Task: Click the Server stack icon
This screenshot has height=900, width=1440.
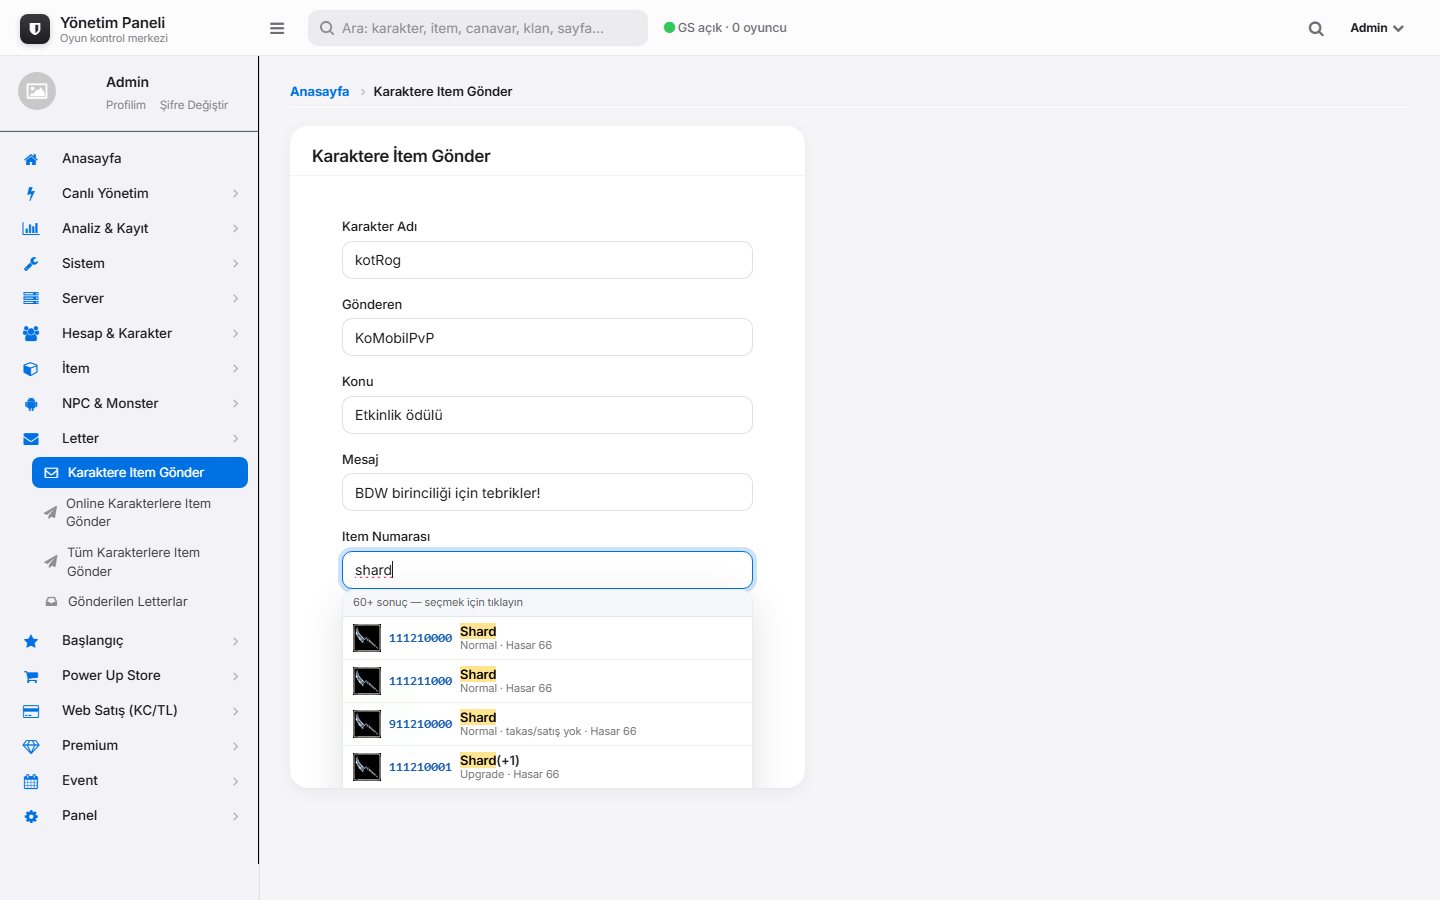Action: pos(31,299)
